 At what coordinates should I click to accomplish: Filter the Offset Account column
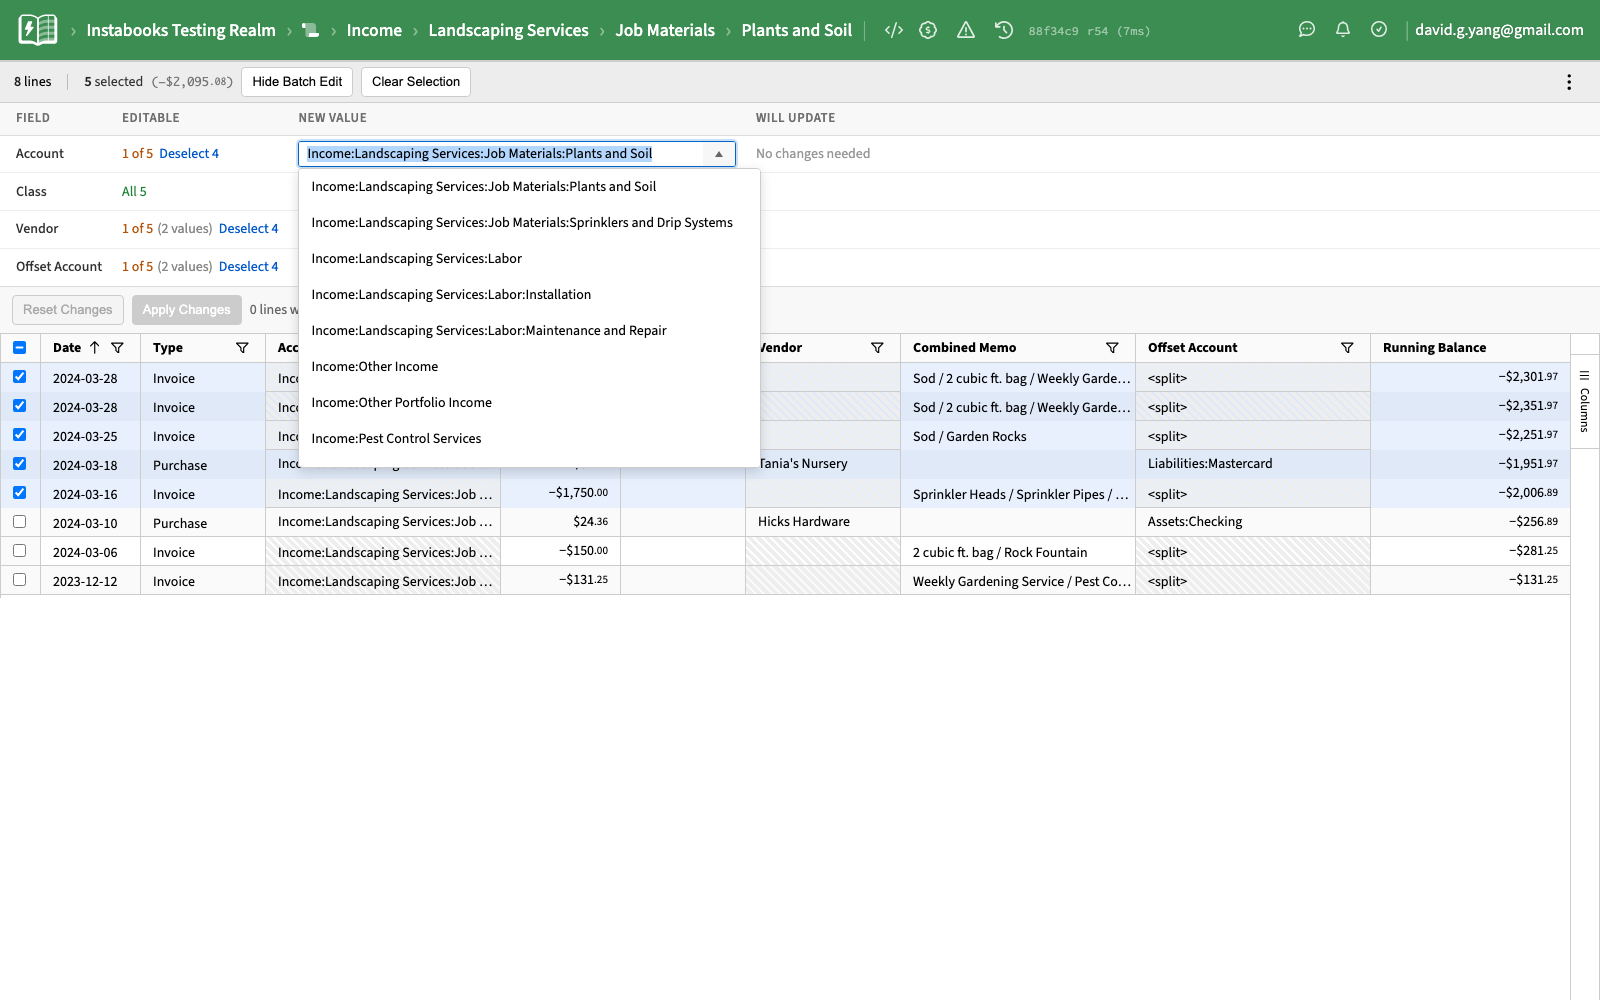1347,348
